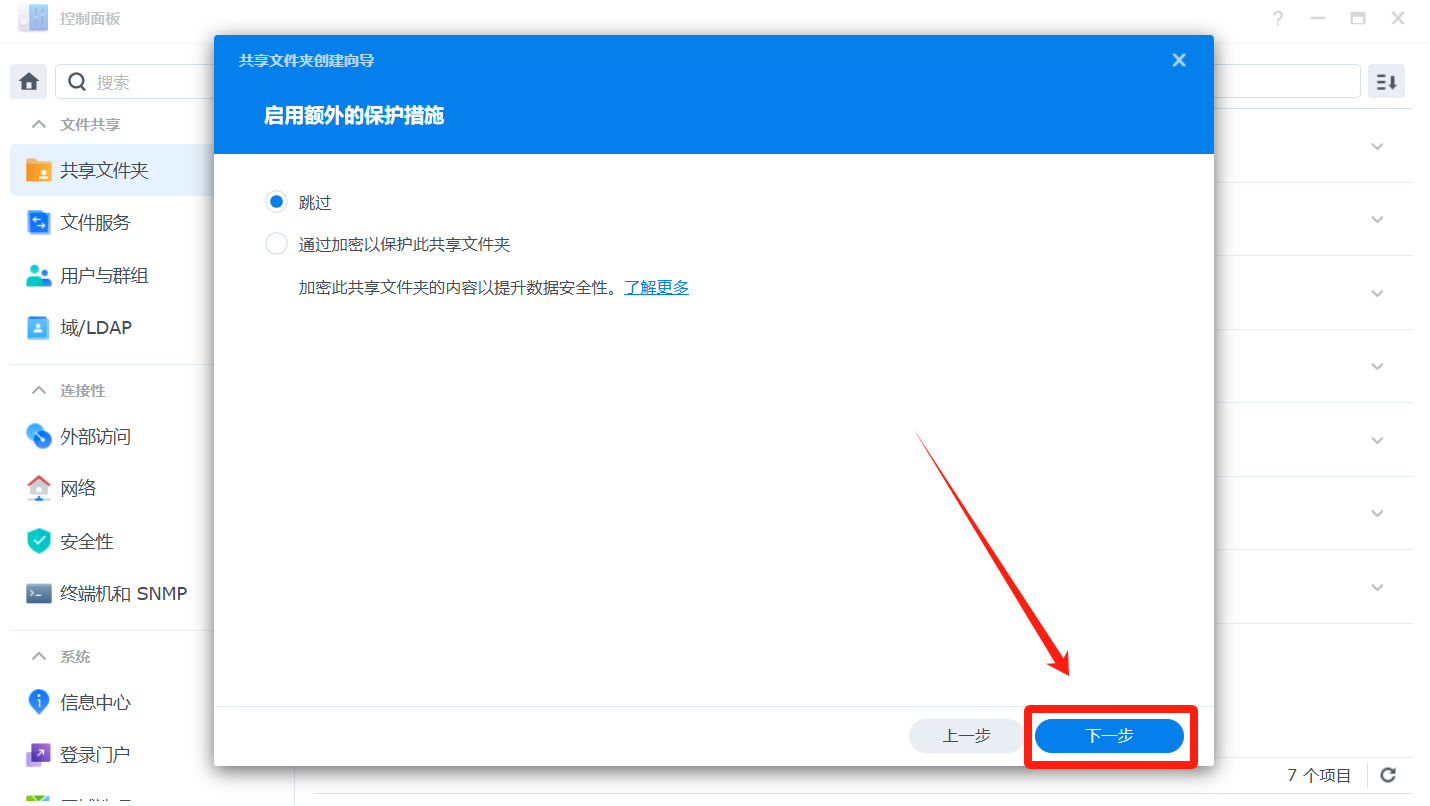Click the home icon in Control Panel
Image resolution: width=1430 pixels, height=806 pixels.
(28, 82)
